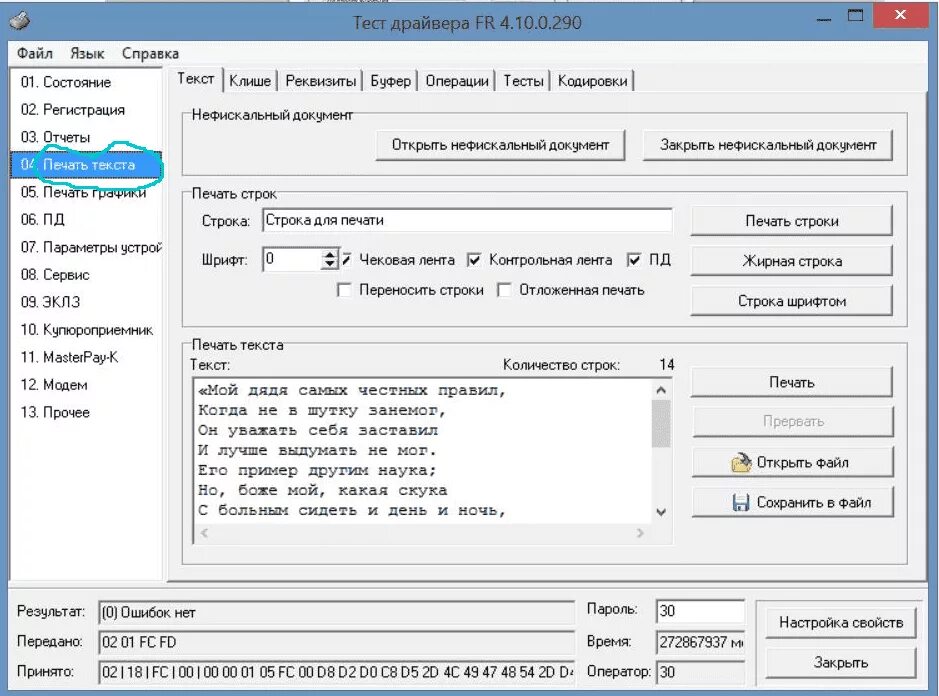Click the Передано field with 02 01 FC FD
This screenshot has height=696, width=939.
click(337, 642)
